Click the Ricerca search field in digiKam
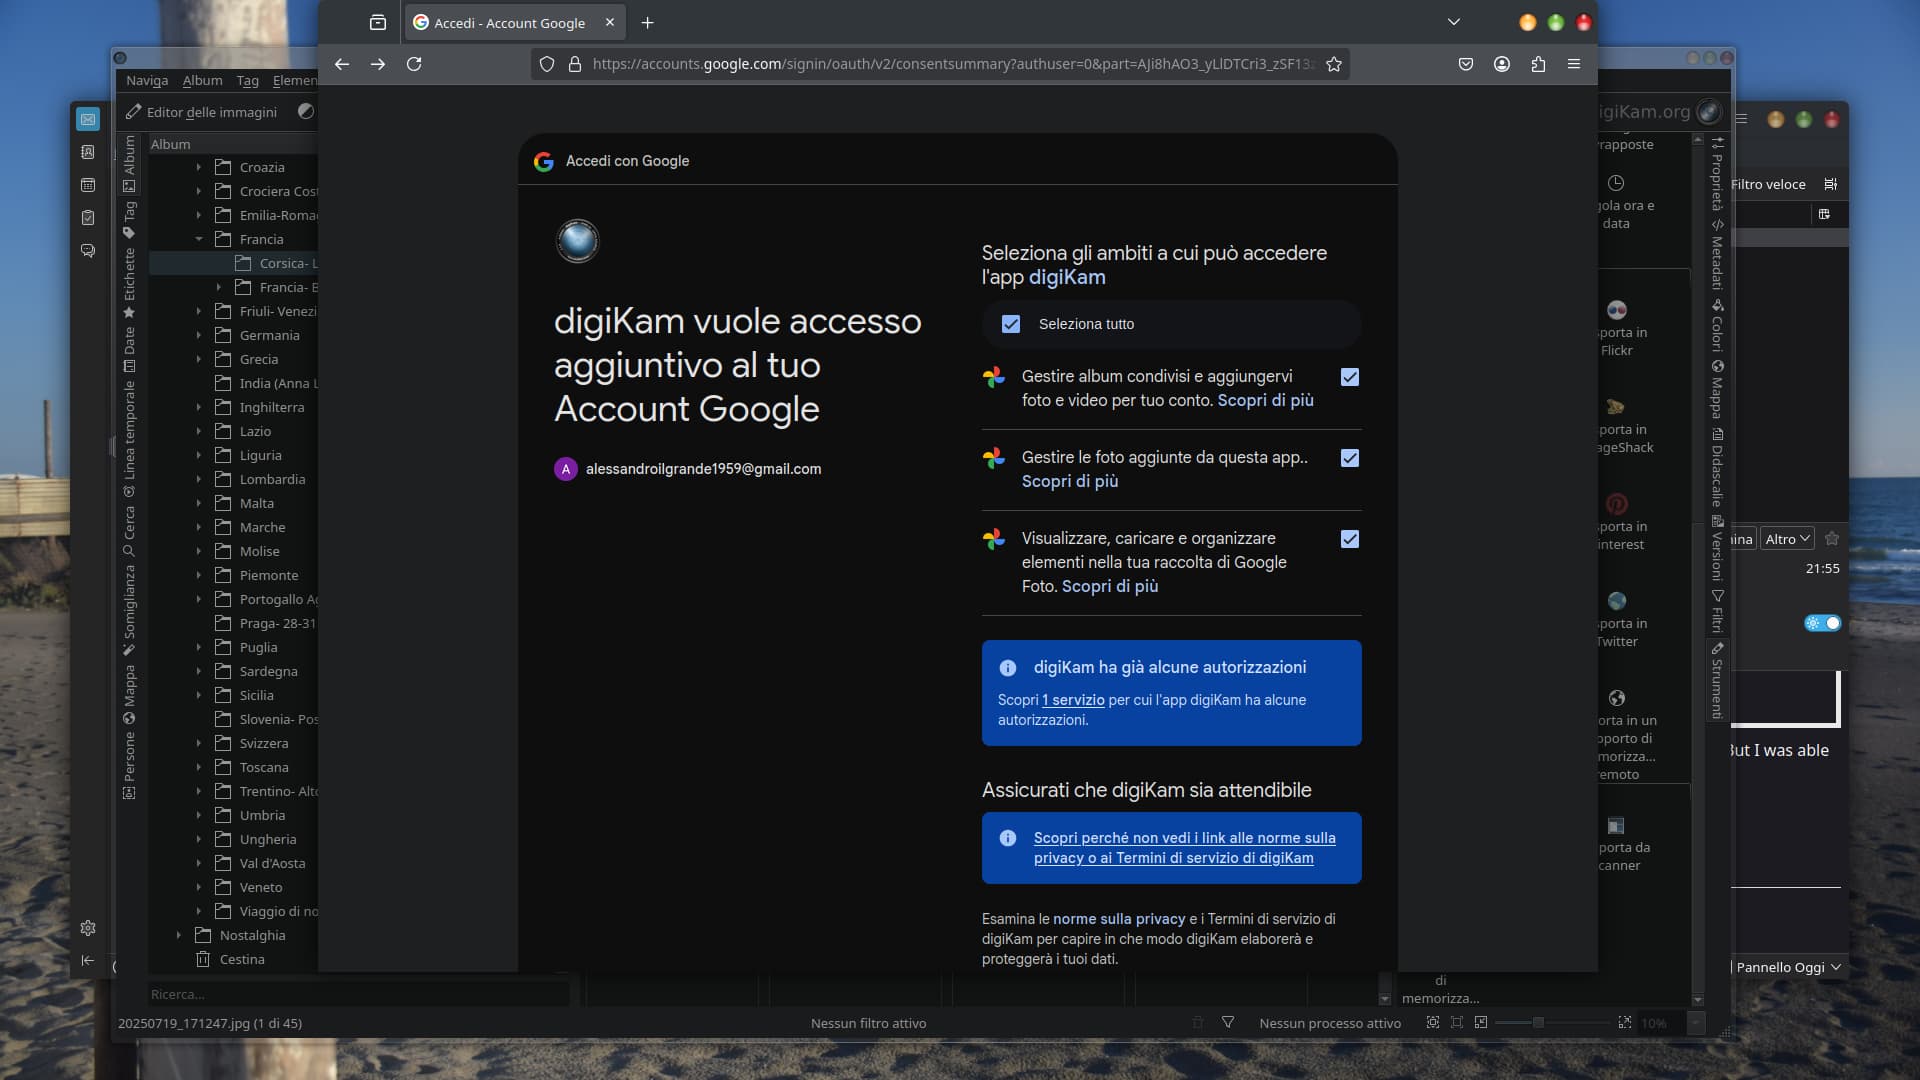This screenshot has height=1080, width=1920. pyautogui.click(x=358, y=994)
